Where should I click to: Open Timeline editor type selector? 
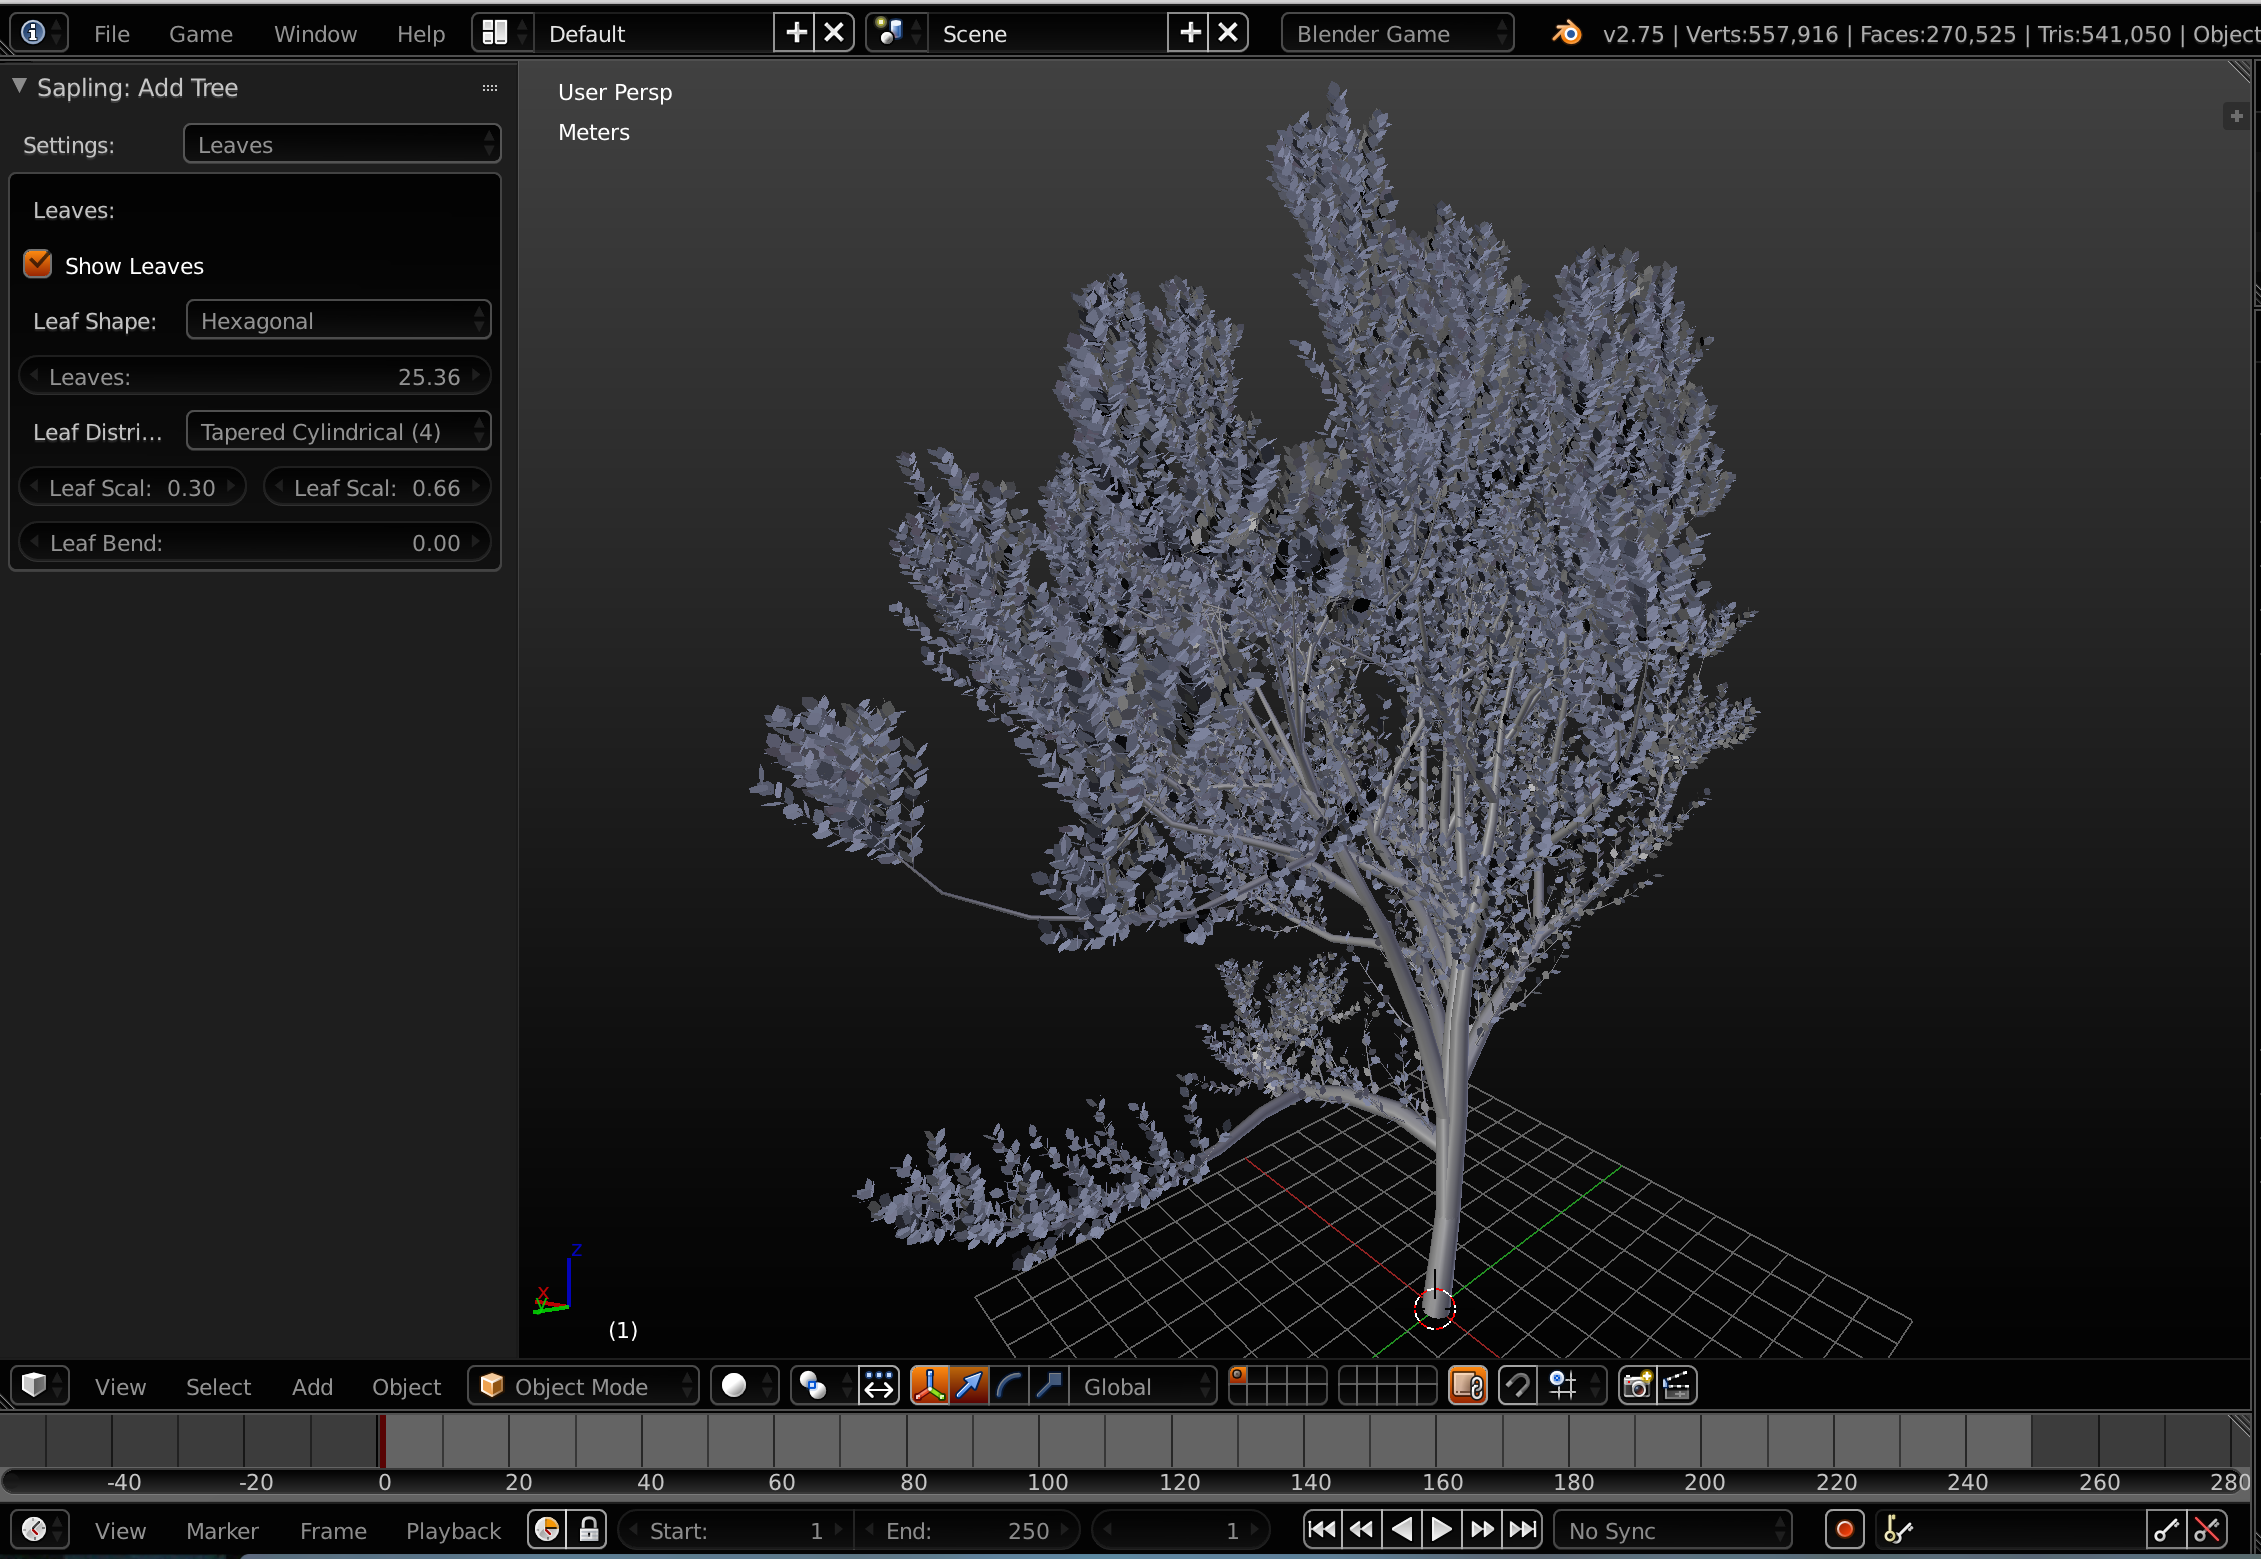(x=40, y=1529)
